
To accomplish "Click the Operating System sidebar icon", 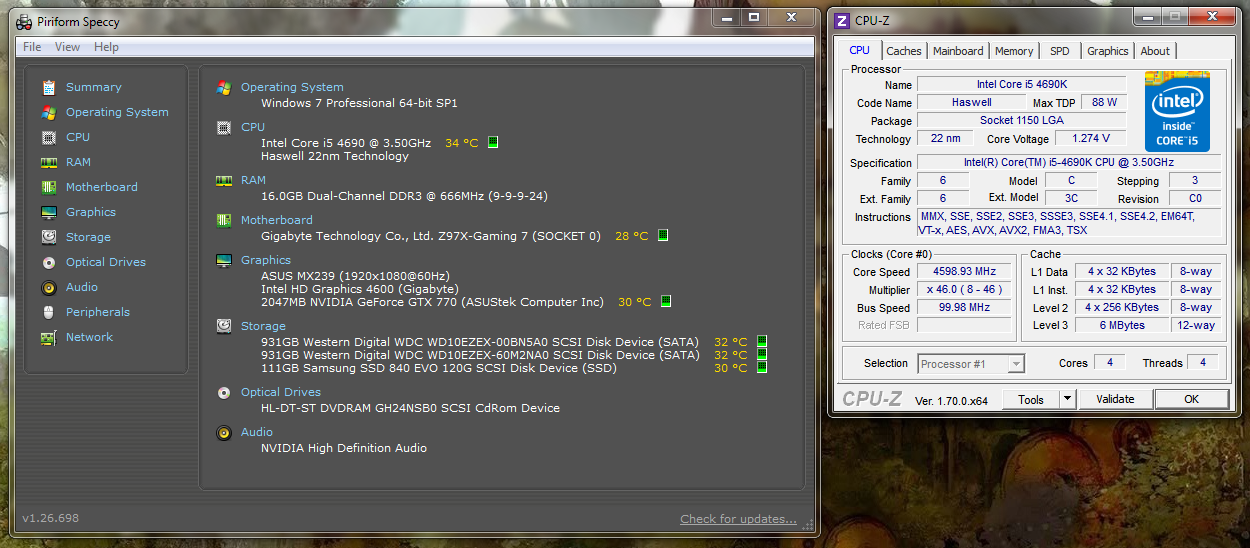I will [x=48, y=112].
